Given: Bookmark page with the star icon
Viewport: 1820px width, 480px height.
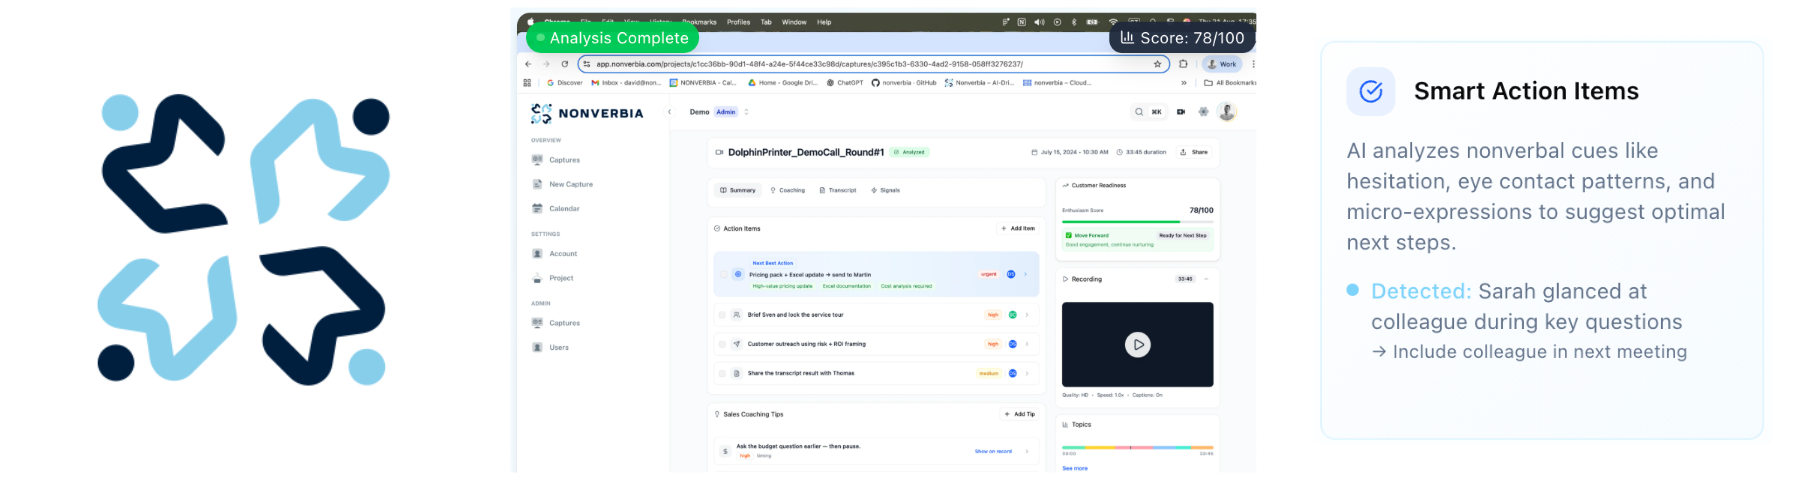Looking at the screenshot, I should click(1157, 64).
